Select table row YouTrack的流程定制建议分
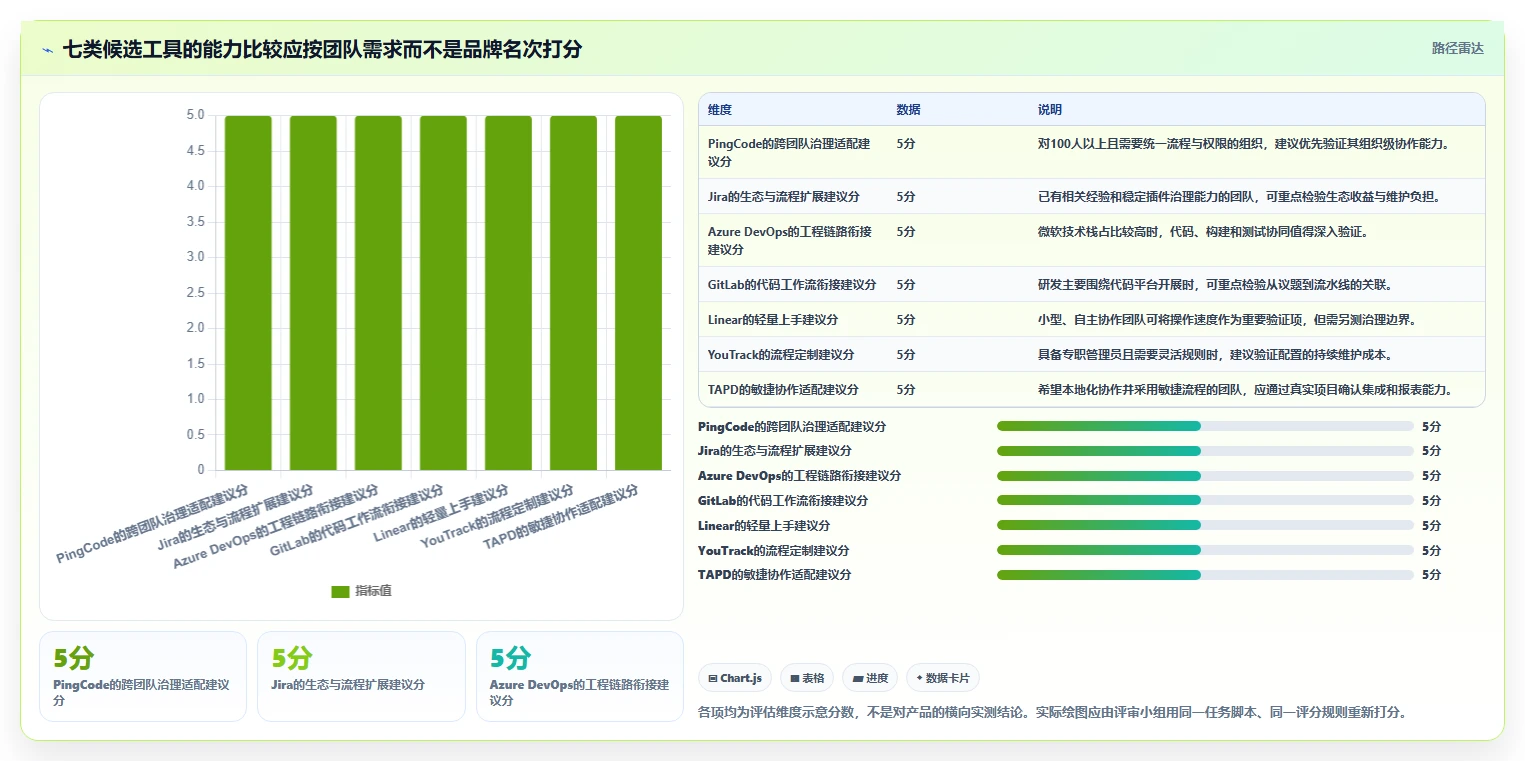The height and width of the screenshot is (761, 1525). click(1092, 354)
